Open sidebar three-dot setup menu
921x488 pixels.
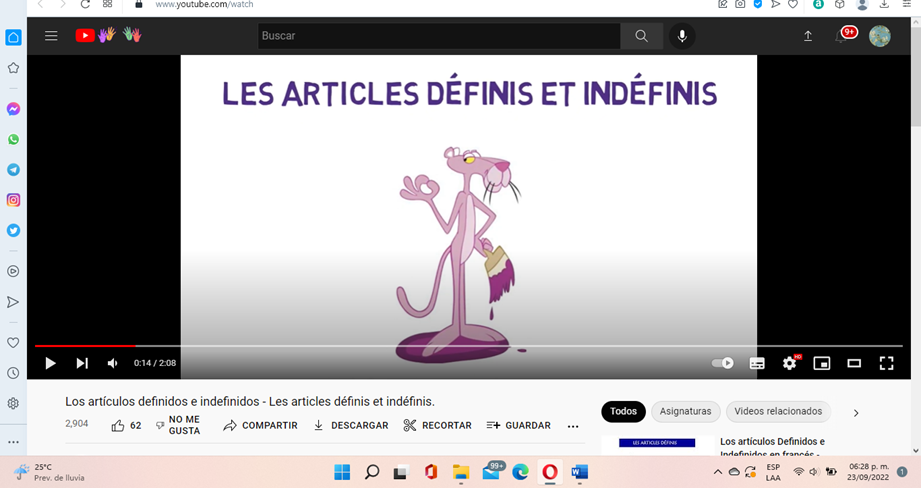[x=13, y=442]
